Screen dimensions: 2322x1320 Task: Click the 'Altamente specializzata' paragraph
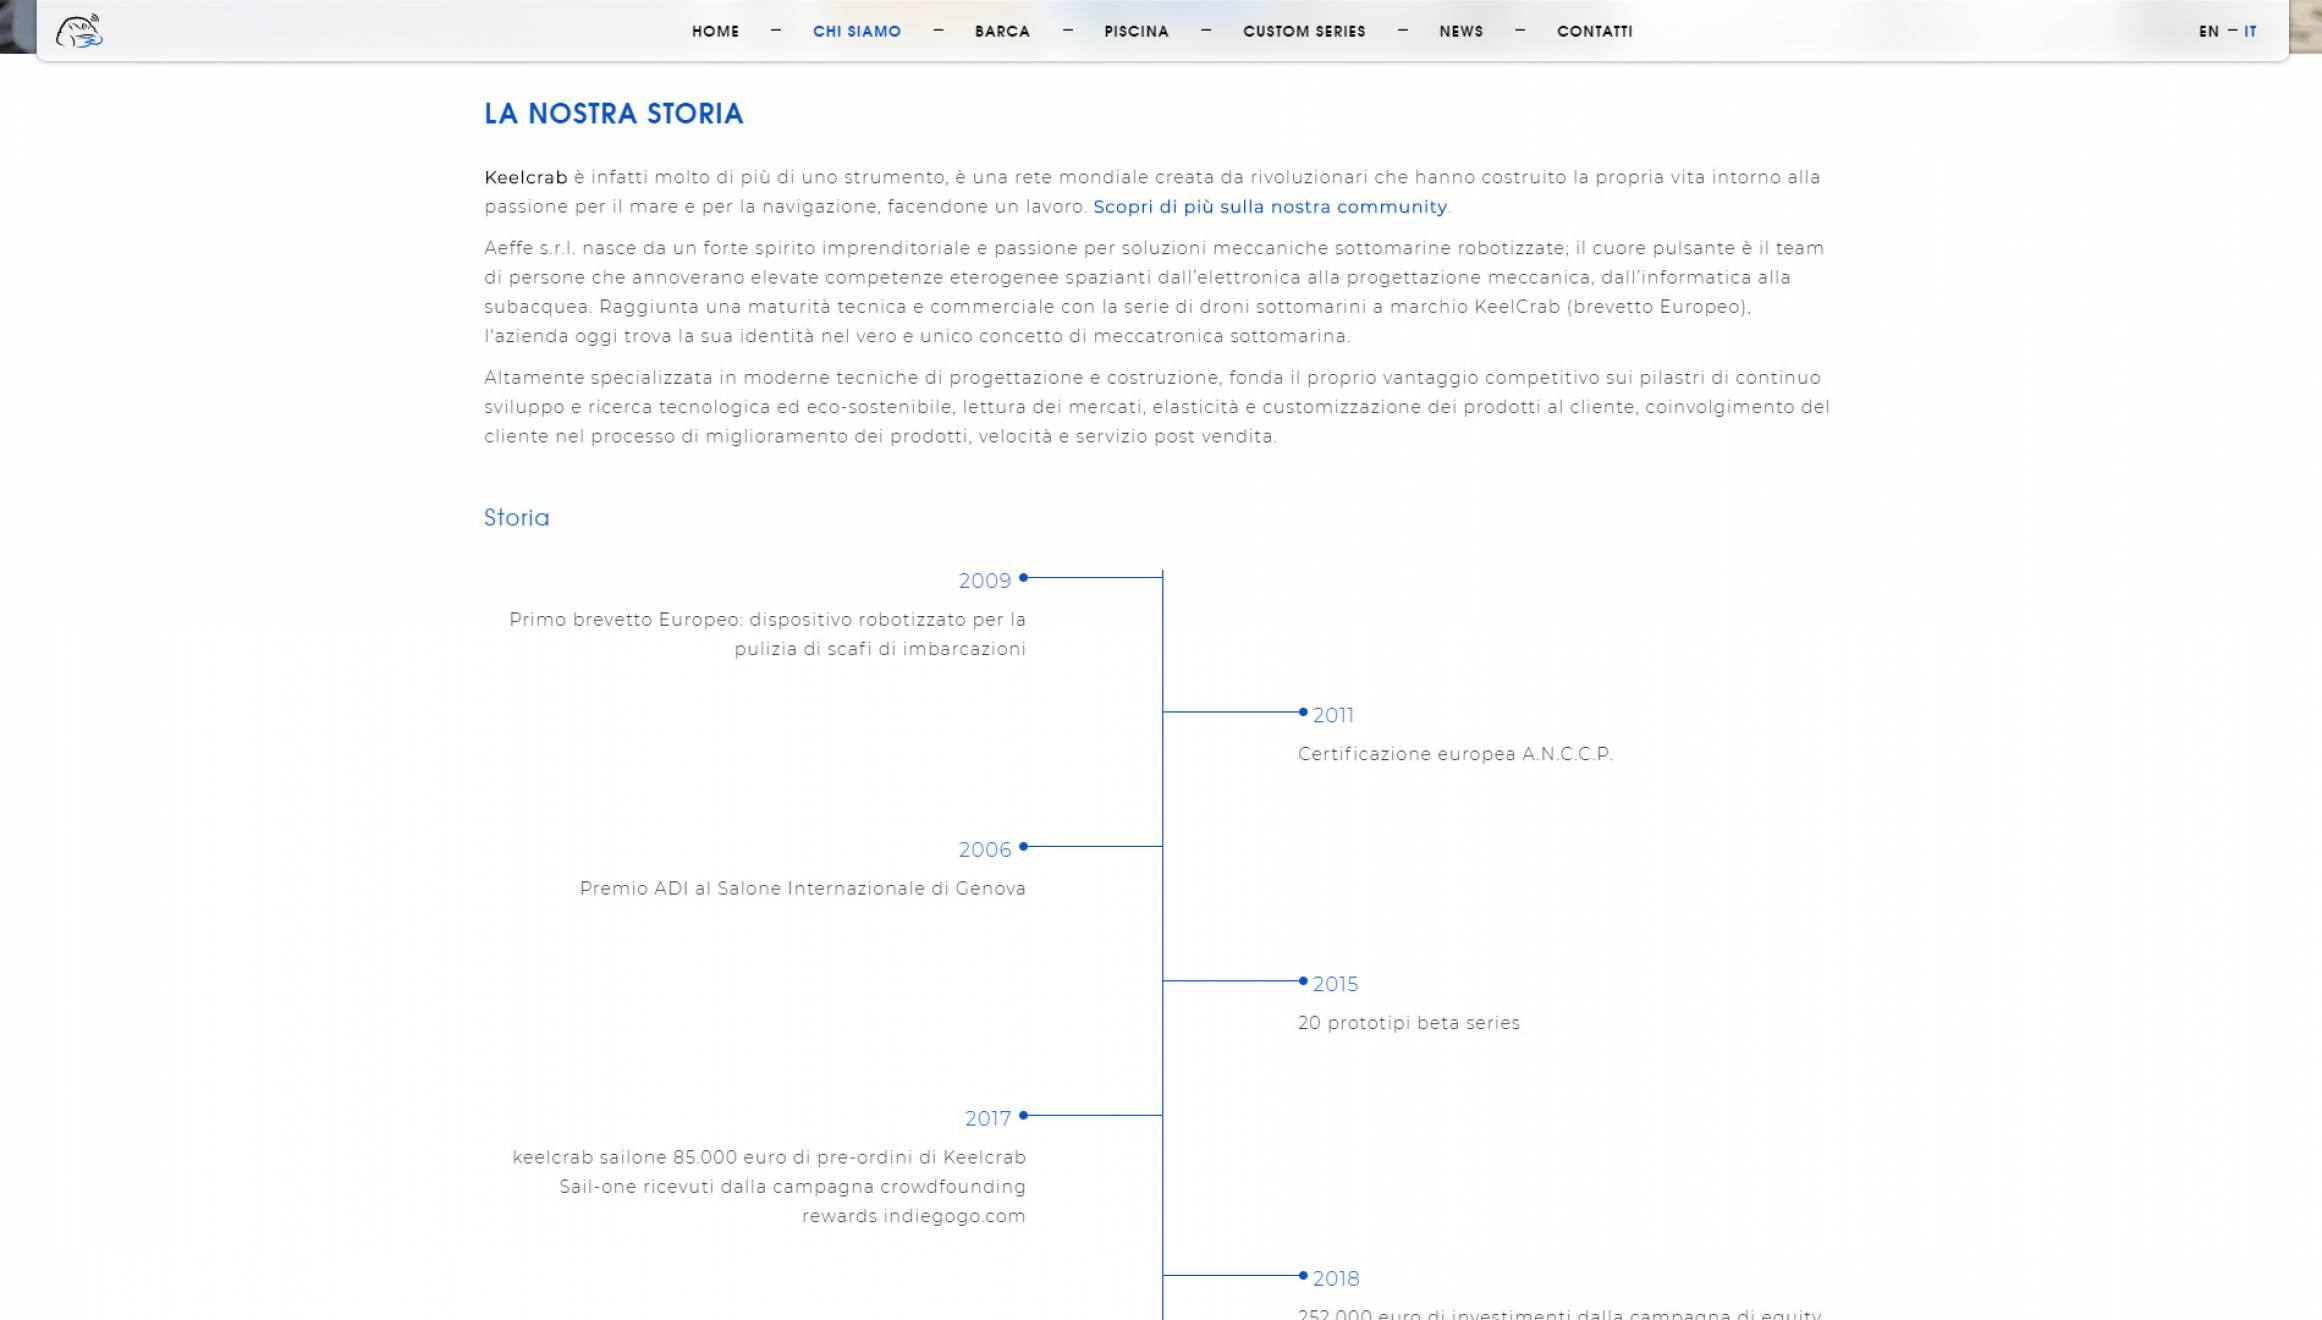click(x=1157, y=407)
